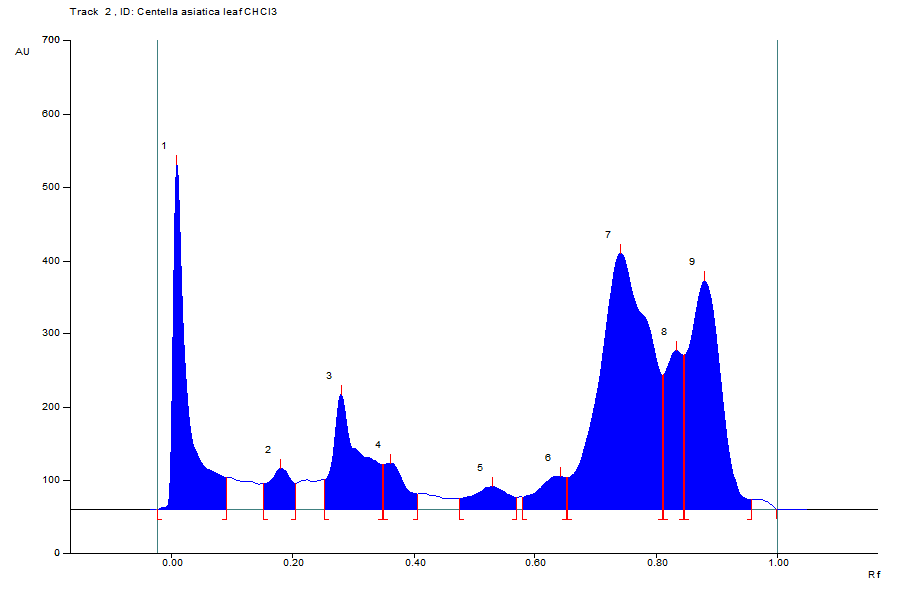
Task: Click the 400 tick on the AU axis
Action: click(x=51, y=261)
